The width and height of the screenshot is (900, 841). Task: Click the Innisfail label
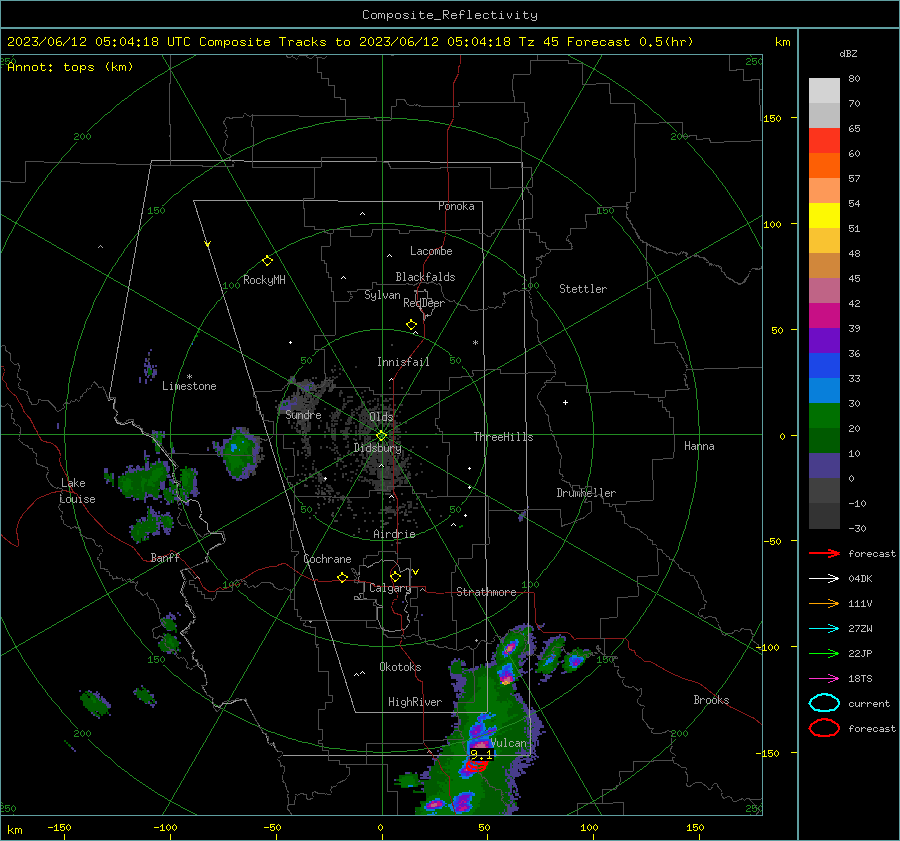[403, 362]
